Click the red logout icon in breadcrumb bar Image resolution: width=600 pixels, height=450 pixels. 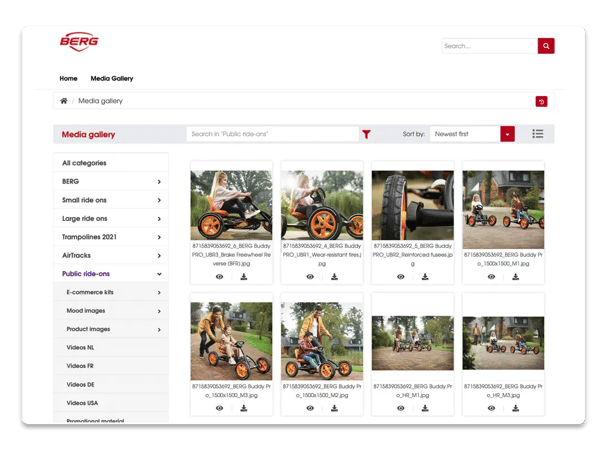(541, 101)
